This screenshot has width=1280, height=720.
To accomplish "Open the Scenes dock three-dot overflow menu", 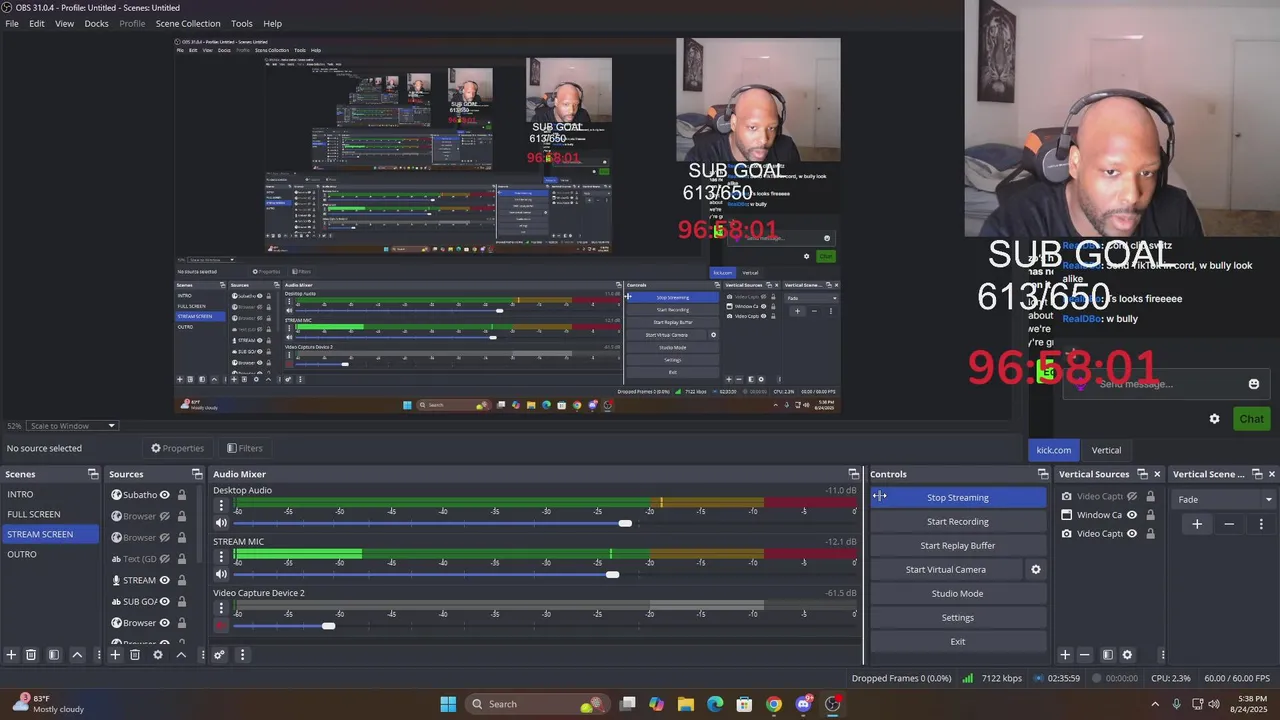I will click(x=97, y=655).
